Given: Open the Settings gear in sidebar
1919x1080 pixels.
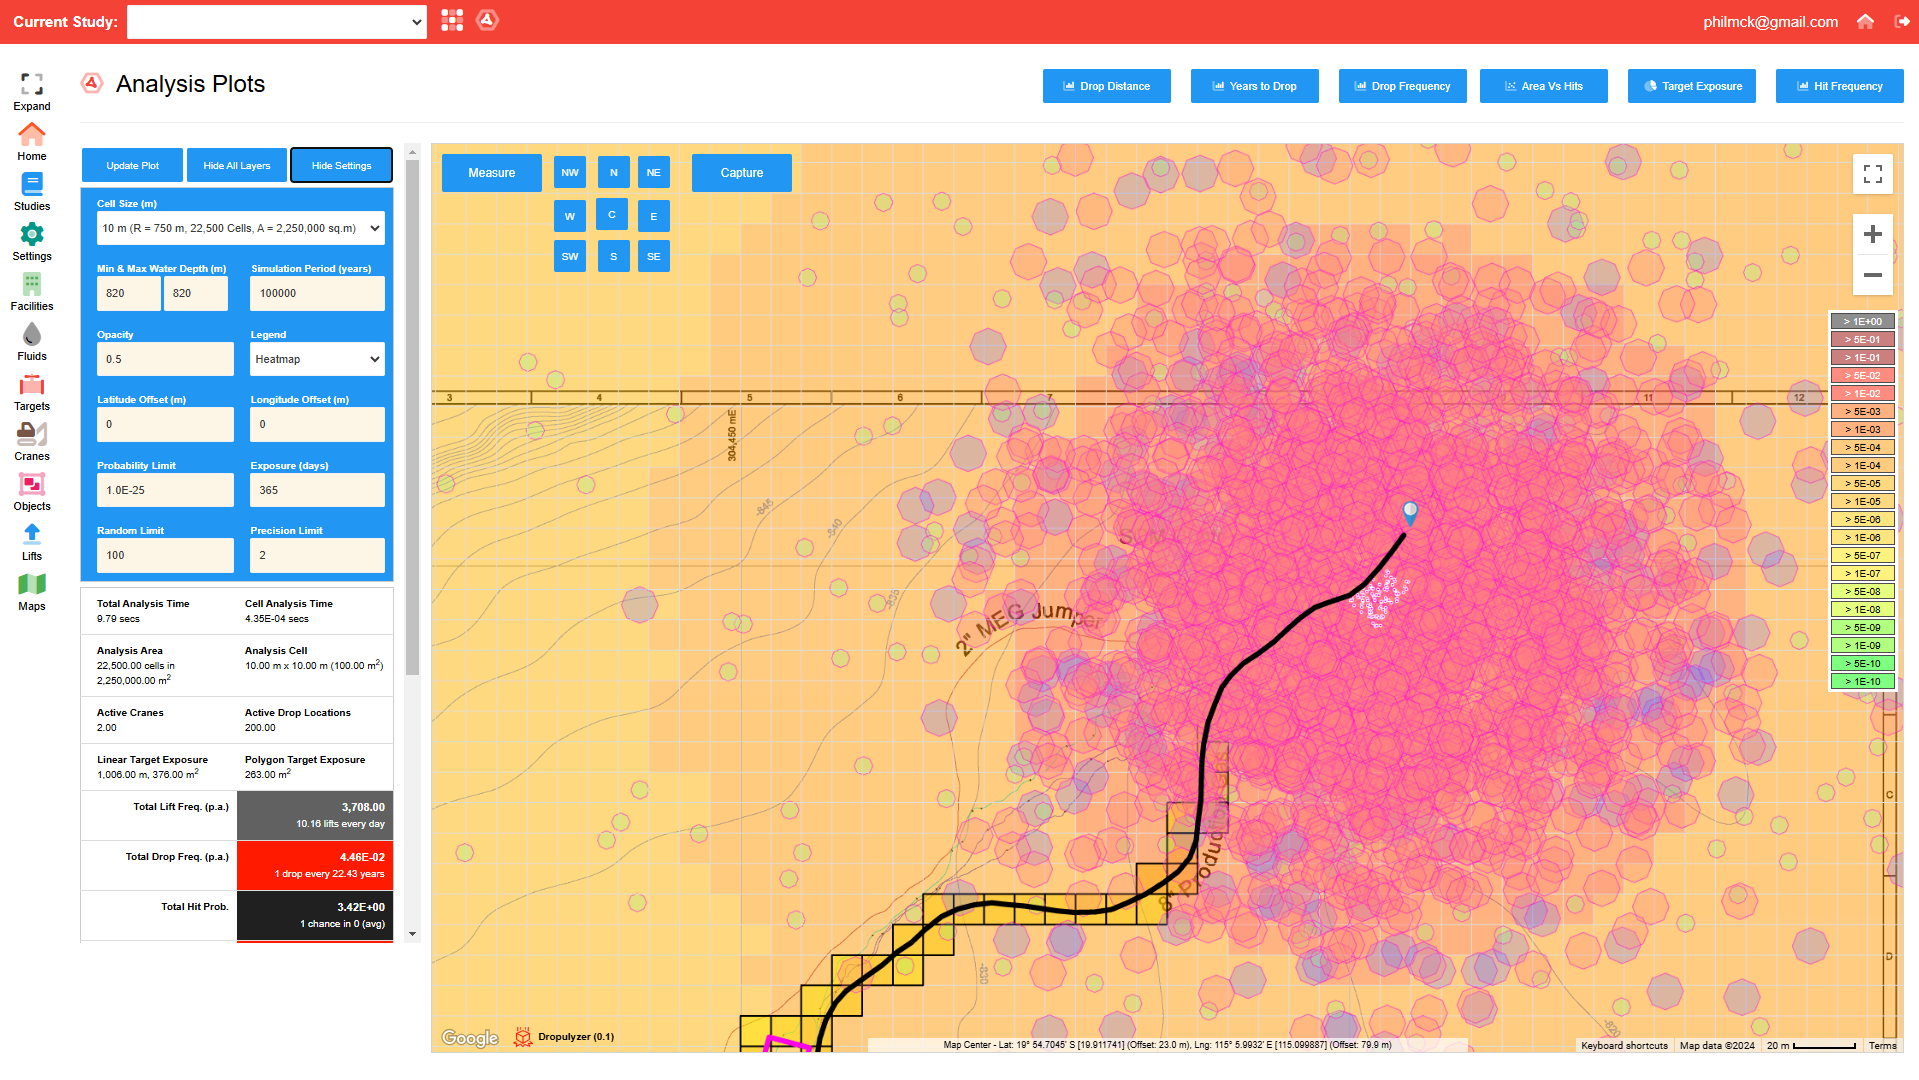Looking at the screenshot, I should click(32, 242).
